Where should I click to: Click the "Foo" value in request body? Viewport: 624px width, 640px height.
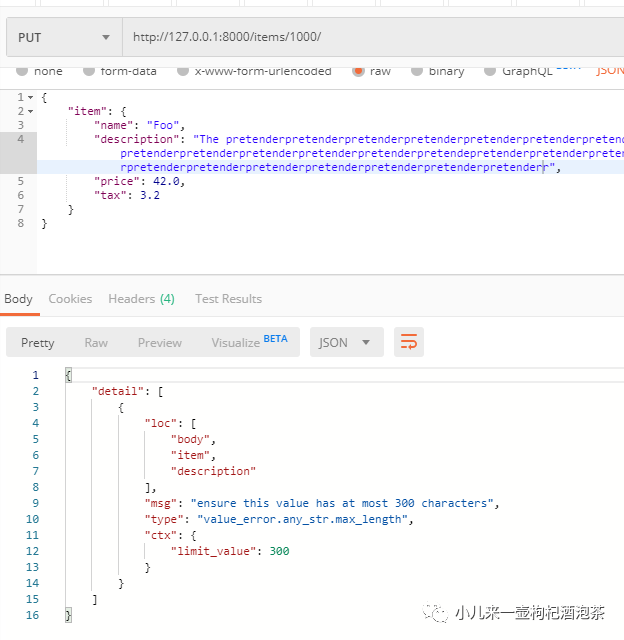coord(163,125)
